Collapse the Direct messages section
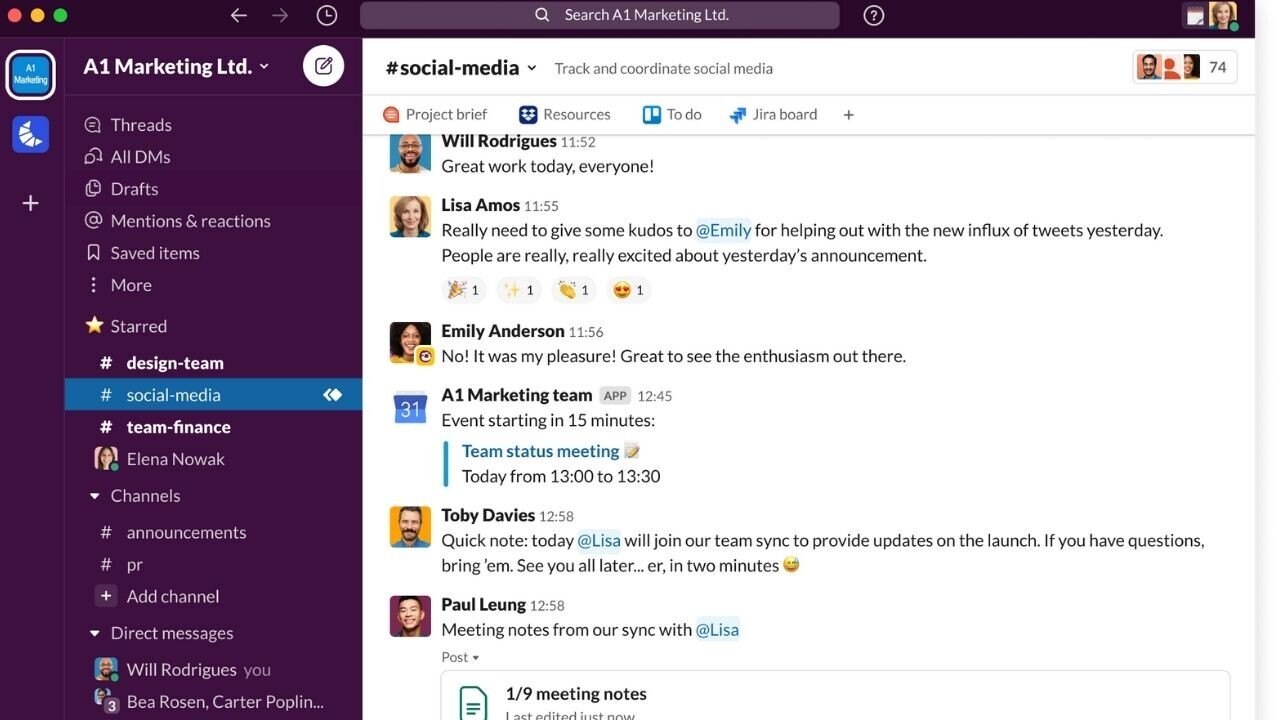 pos(95,633)
